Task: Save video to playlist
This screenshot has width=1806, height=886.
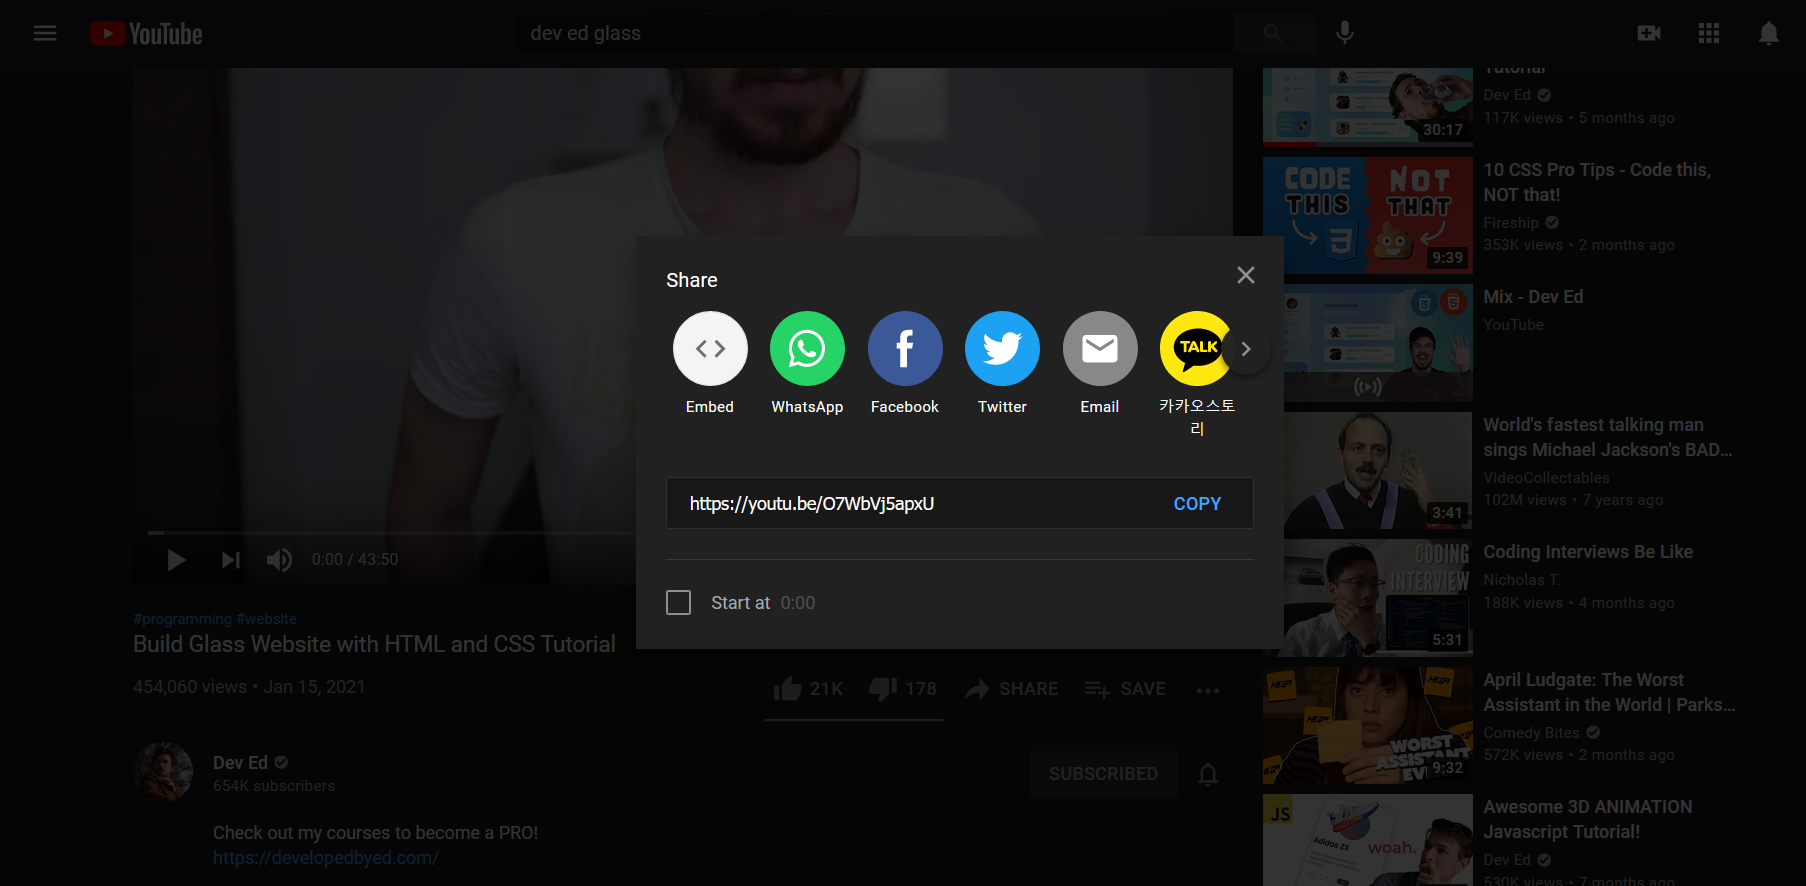Action: [x=1125, y=689]
